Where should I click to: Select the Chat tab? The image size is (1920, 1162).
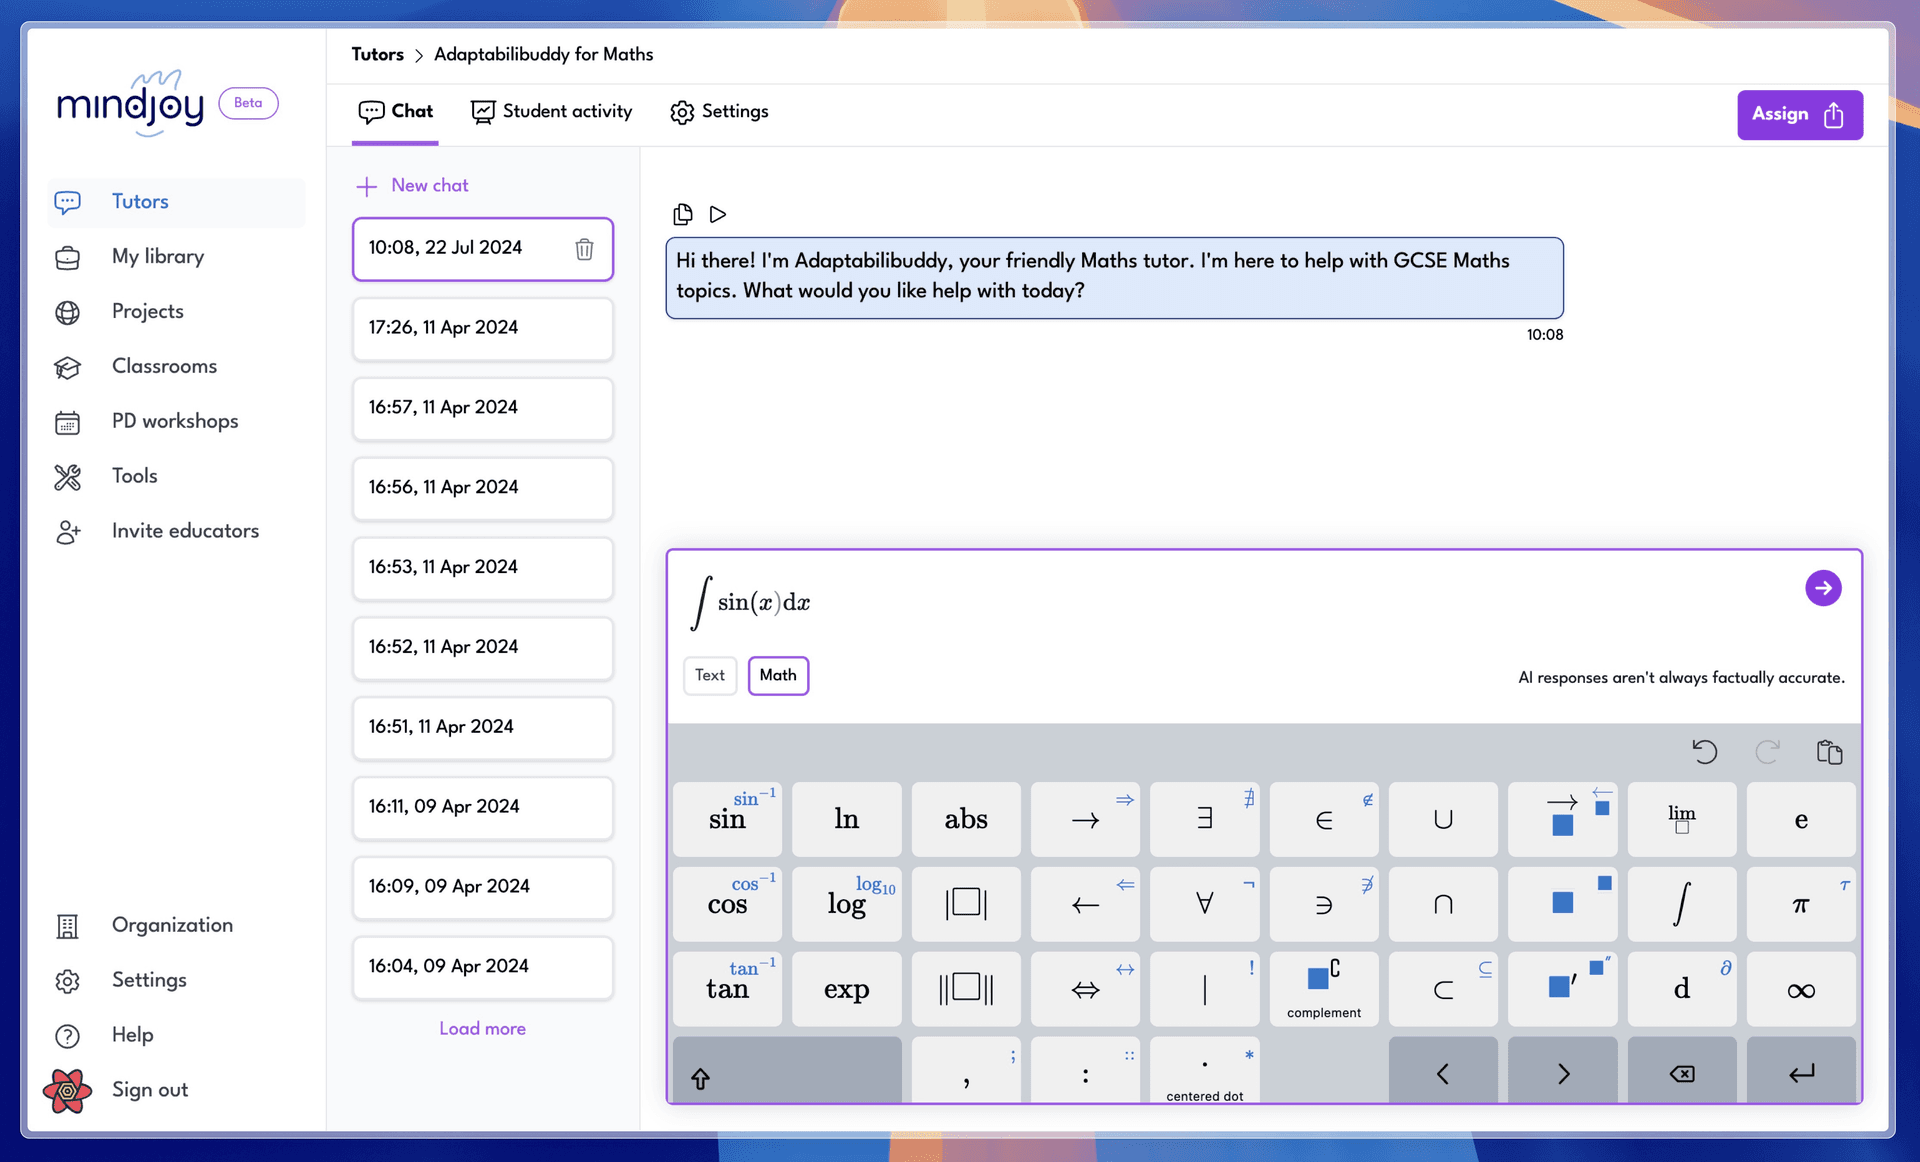(x=396, y=112)
